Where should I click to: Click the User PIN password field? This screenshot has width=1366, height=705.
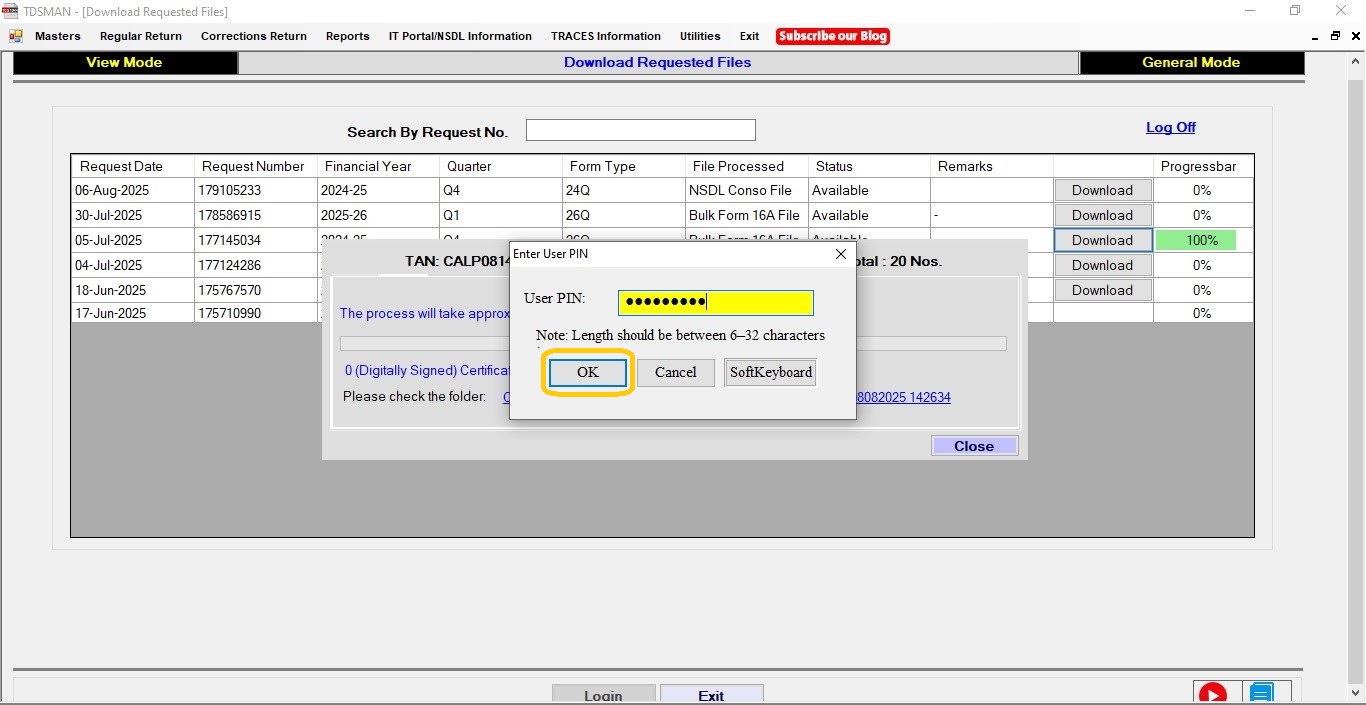click(x=715, y=302)
